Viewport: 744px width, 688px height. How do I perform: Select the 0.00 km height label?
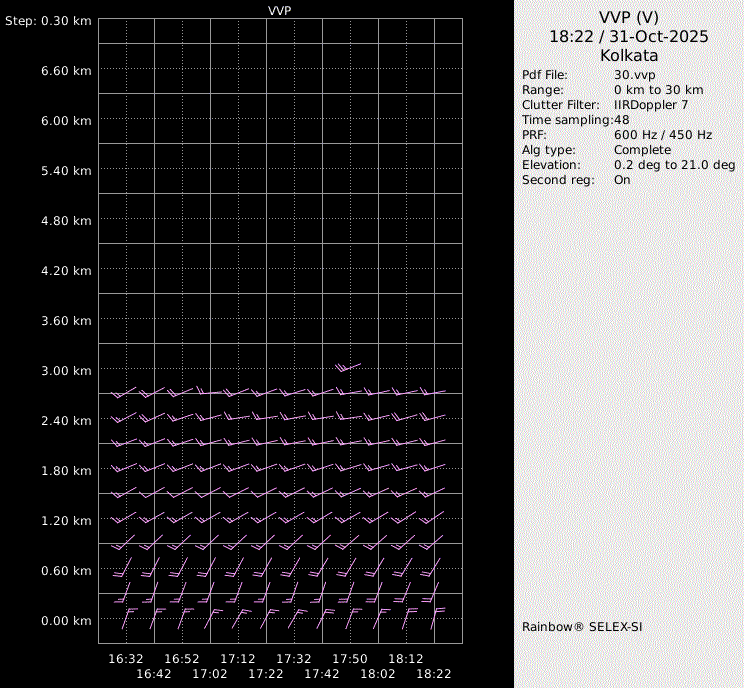(x=66, y=620)
